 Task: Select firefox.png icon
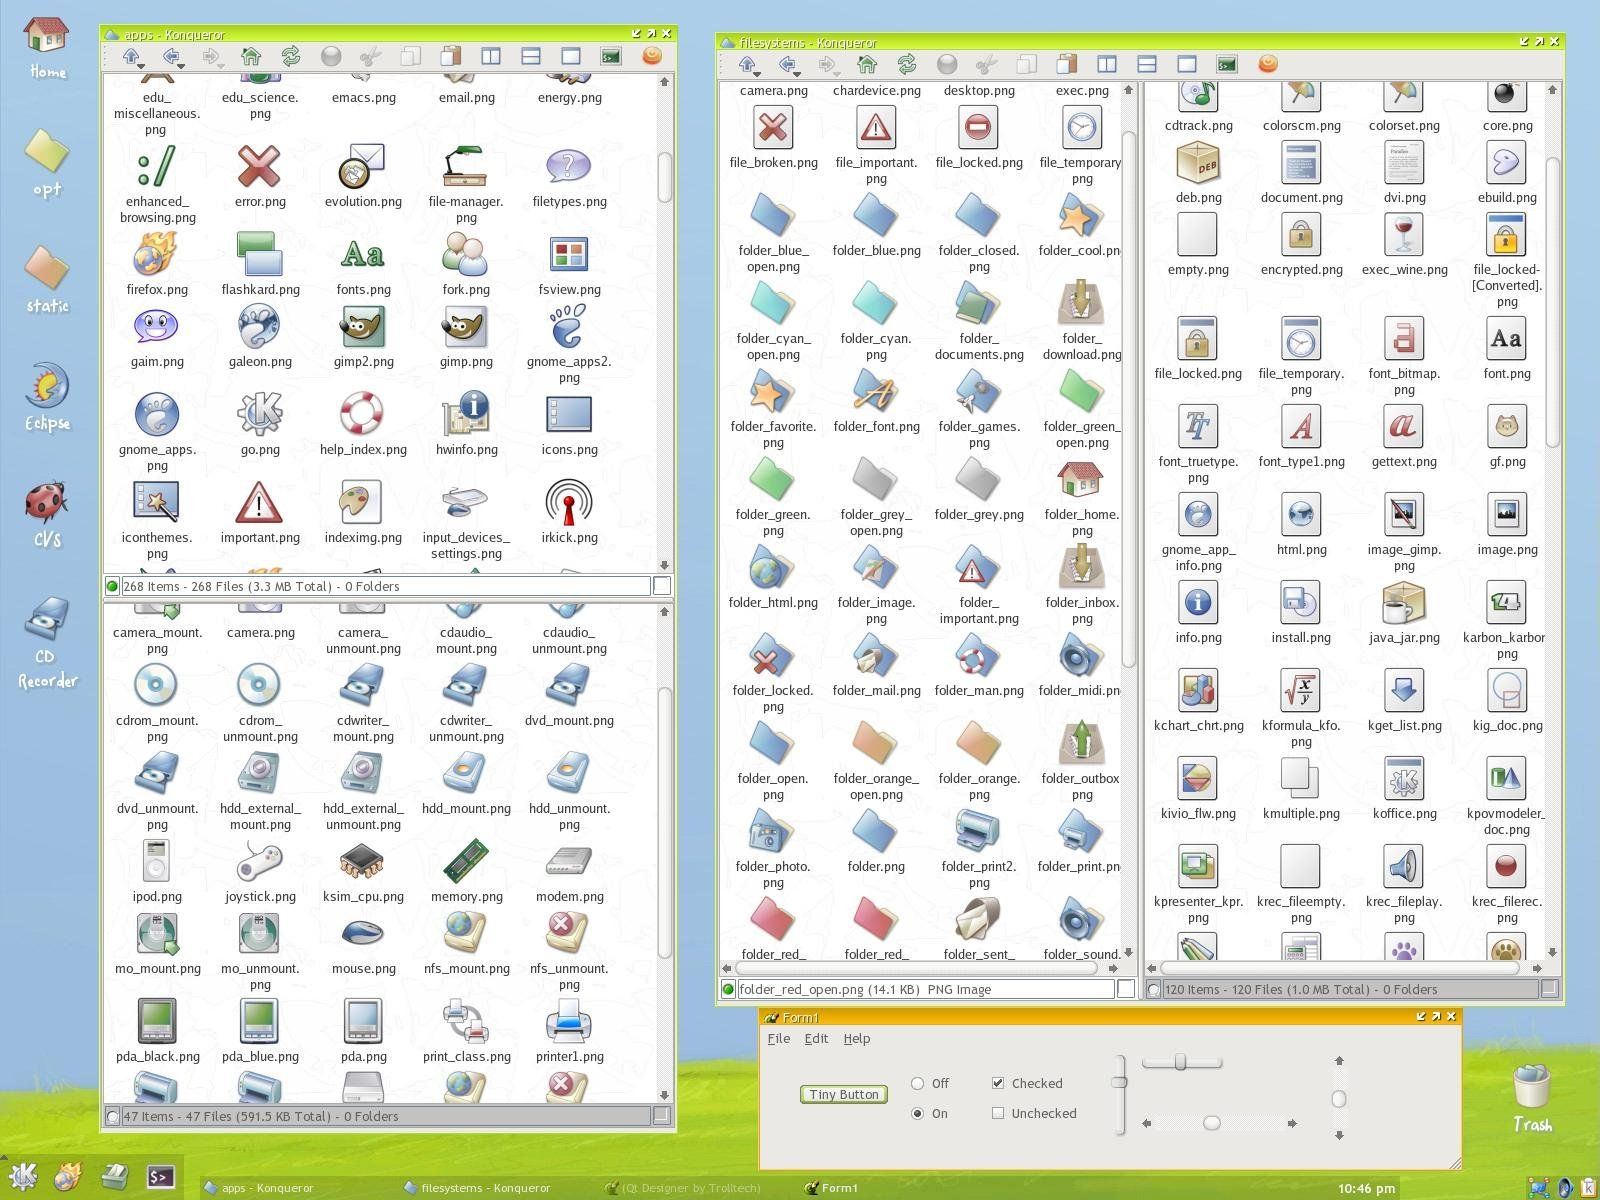[156, 255]
